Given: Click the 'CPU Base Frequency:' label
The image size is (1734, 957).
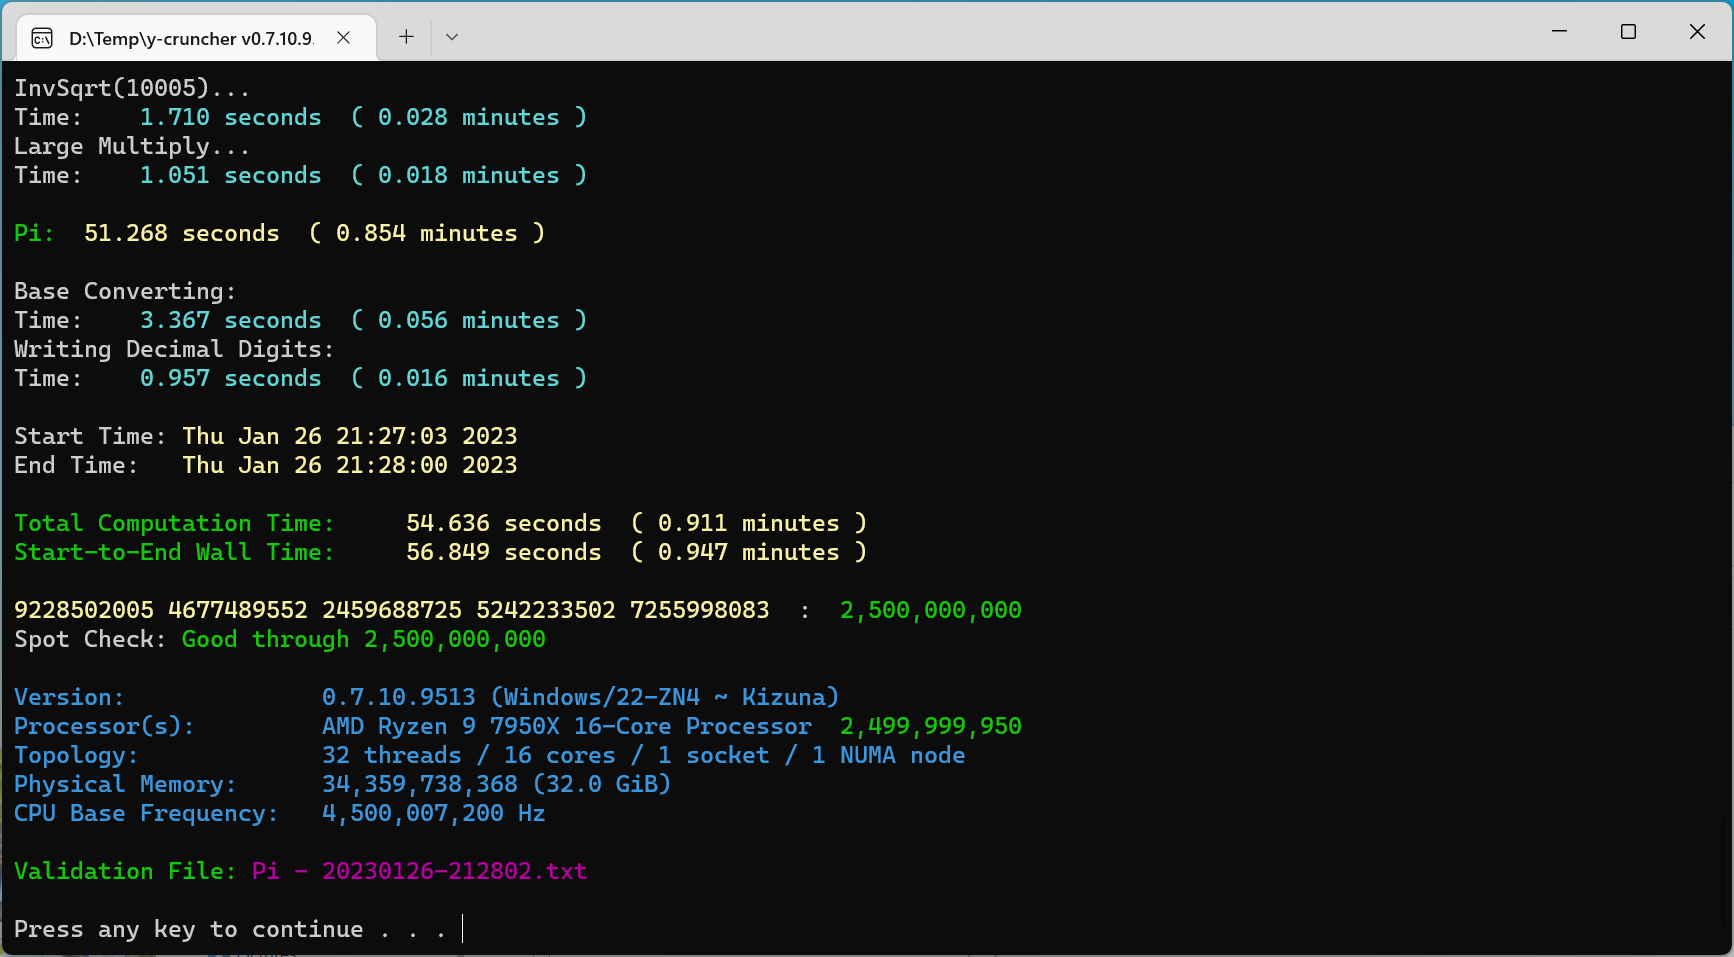Looking at the screenshot, I should click(146, 813).
